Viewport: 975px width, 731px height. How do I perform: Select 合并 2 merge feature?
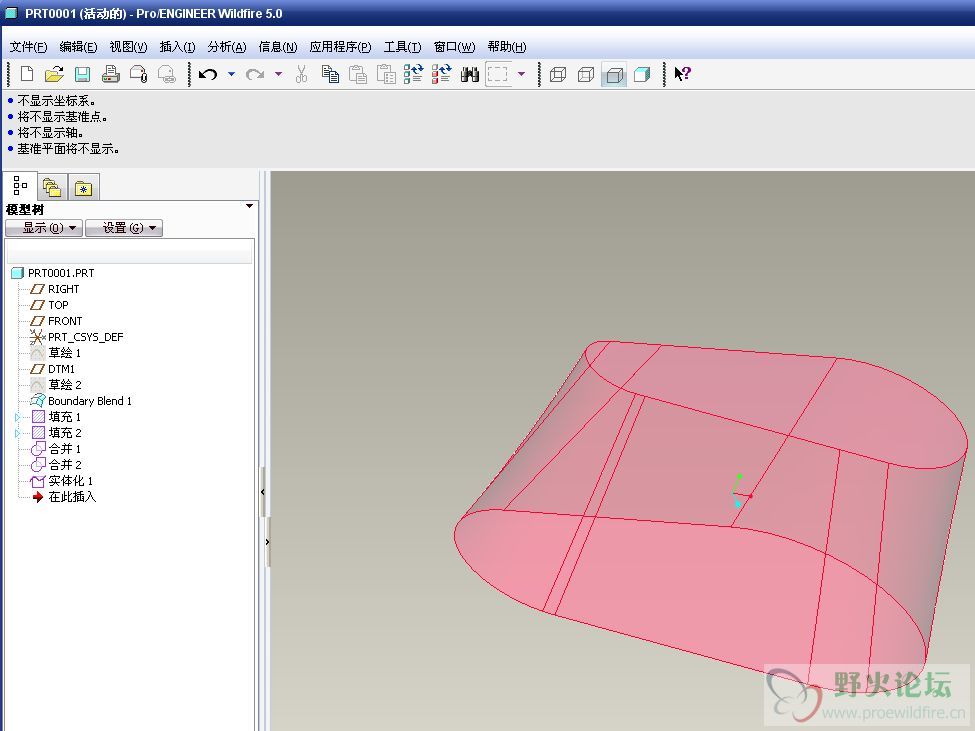tap(65, 465)
